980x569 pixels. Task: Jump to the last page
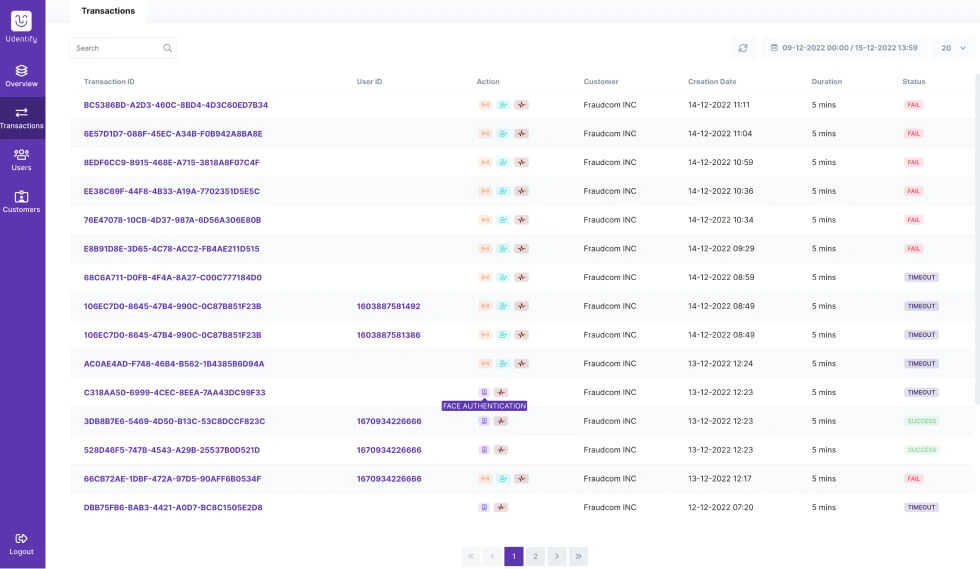click(578, 556)
